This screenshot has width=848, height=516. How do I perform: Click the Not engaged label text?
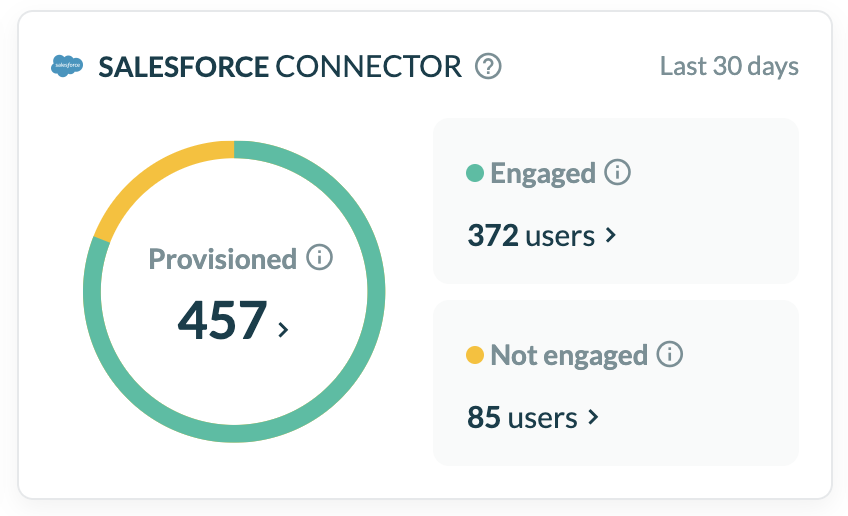point(568,355)
